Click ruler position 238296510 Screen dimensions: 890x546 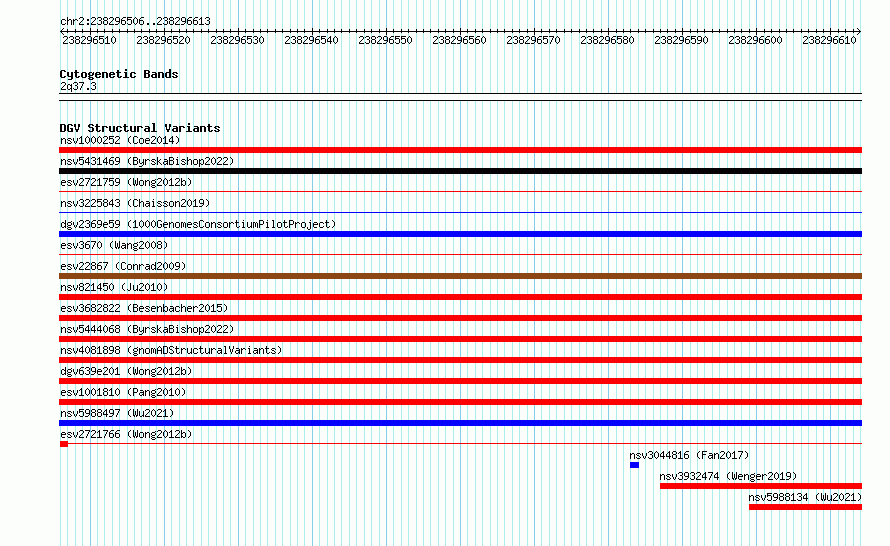[90, 40]
